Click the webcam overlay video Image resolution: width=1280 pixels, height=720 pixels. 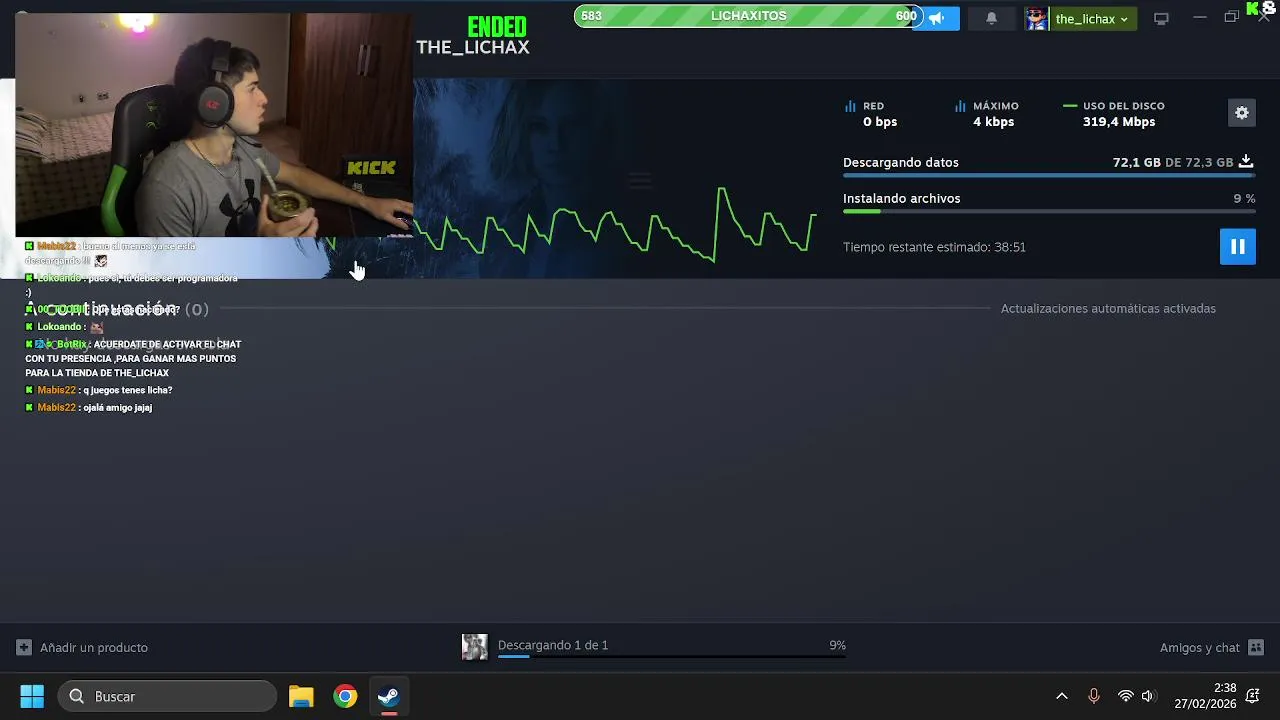(214, 125)
